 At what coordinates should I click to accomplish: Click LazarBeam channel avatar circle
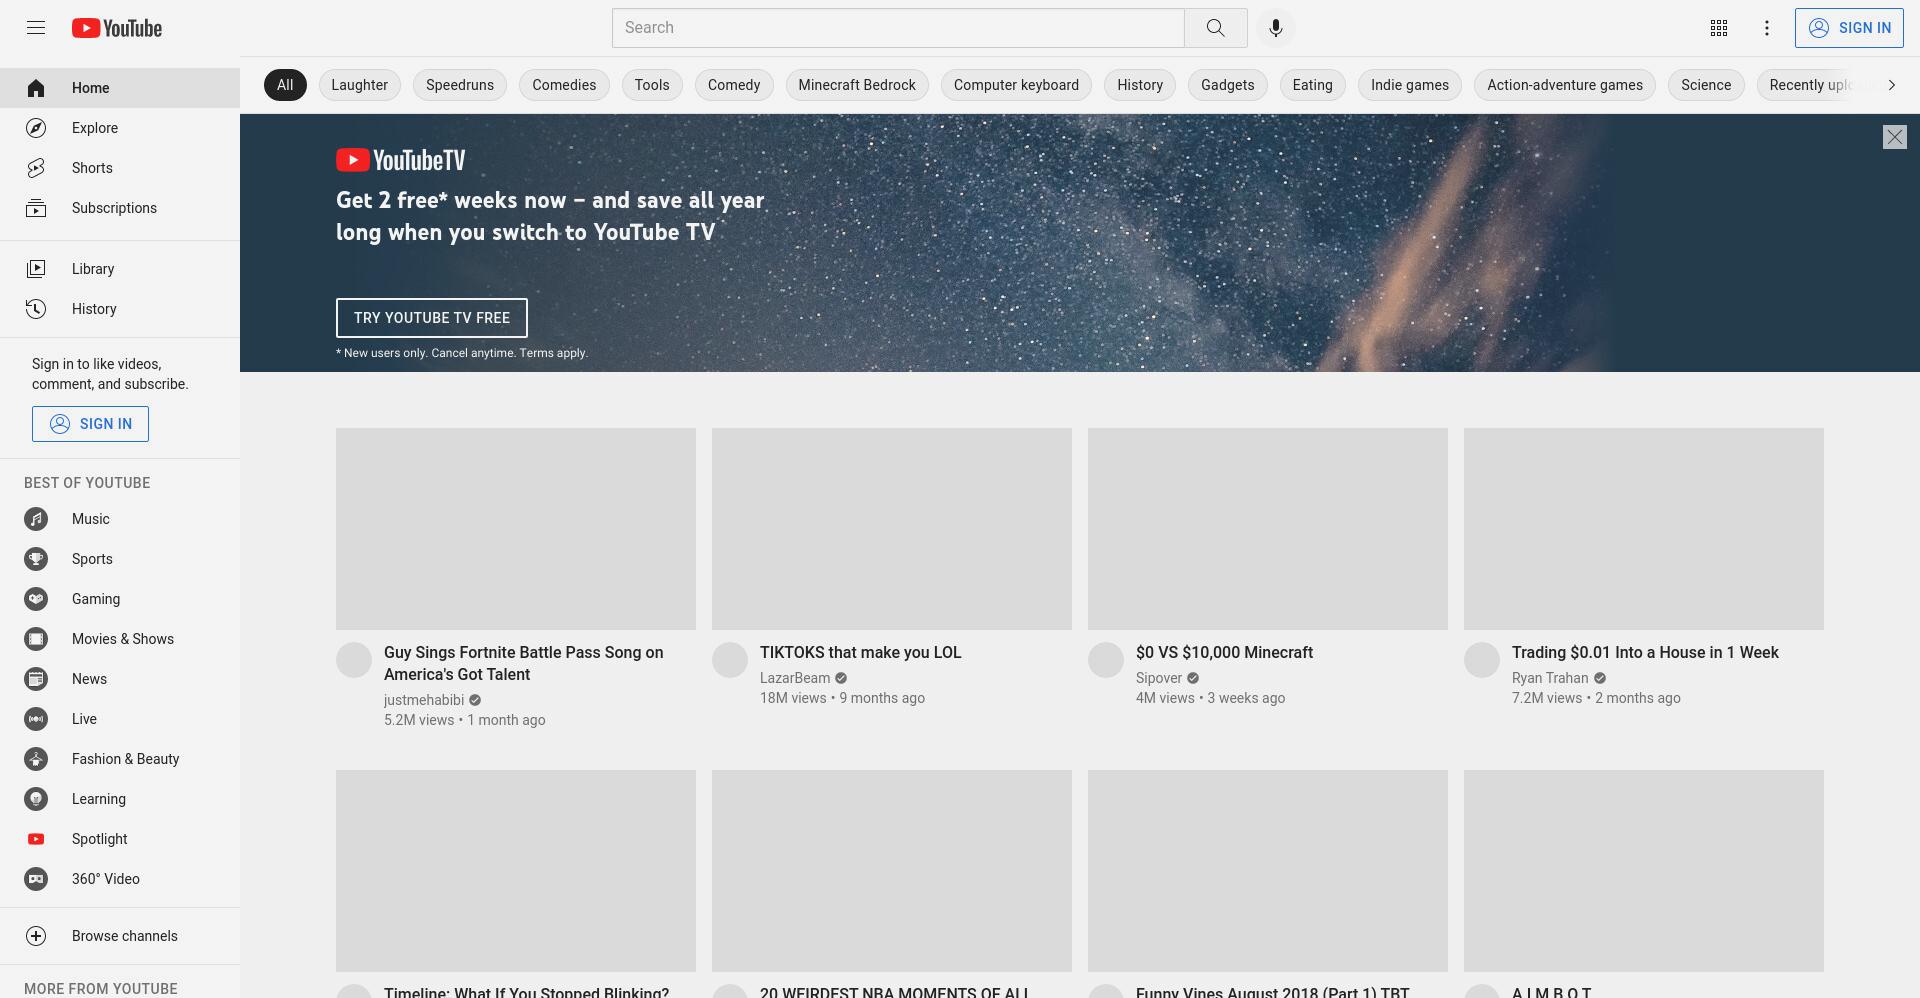[x=730, y=660]
